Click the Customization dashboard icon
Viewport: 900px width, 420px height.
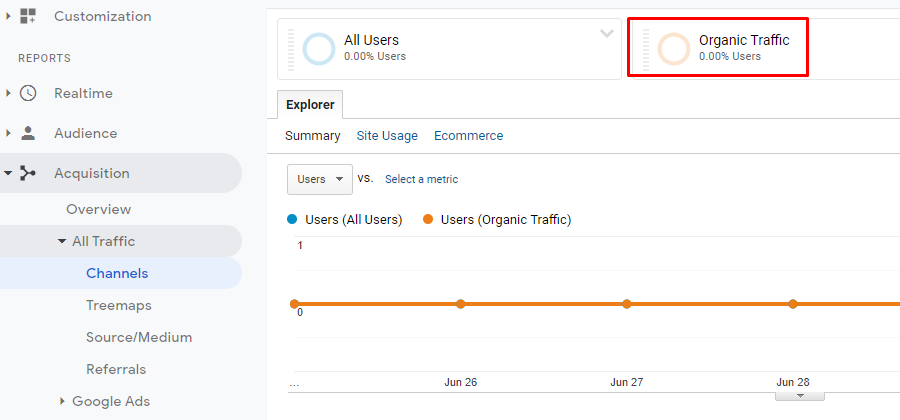click(28, 16)
